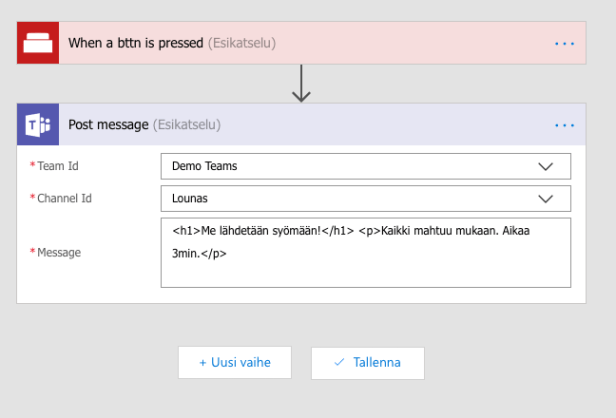Collapse the 'When a bttn is pressed' card header
Image resolution: width=616 pixels, height=418 pixels.
coord(300,43)
